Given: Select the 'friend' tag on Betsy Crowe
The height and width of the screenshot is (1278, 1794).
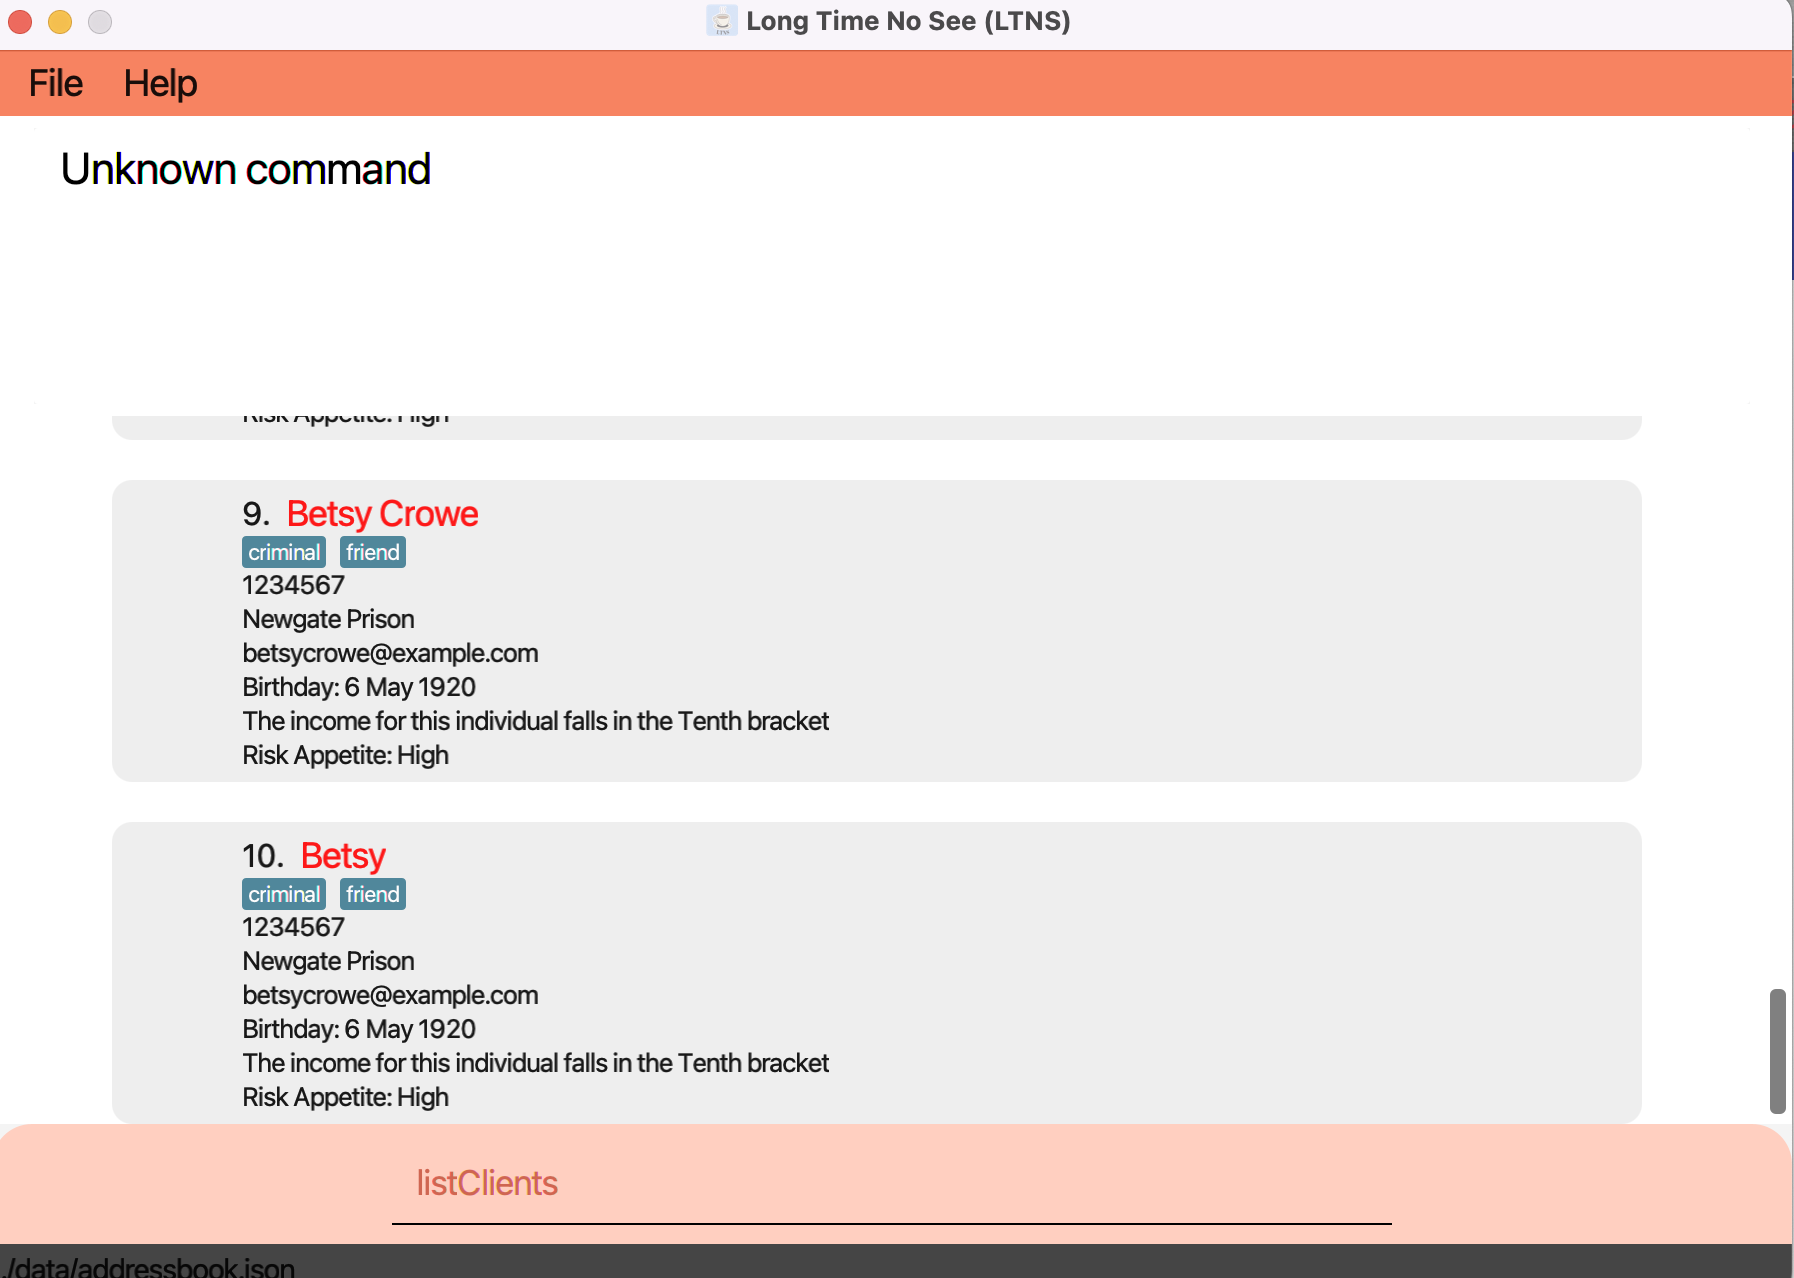Looking at the screenshot, I should tap(372, 551).
